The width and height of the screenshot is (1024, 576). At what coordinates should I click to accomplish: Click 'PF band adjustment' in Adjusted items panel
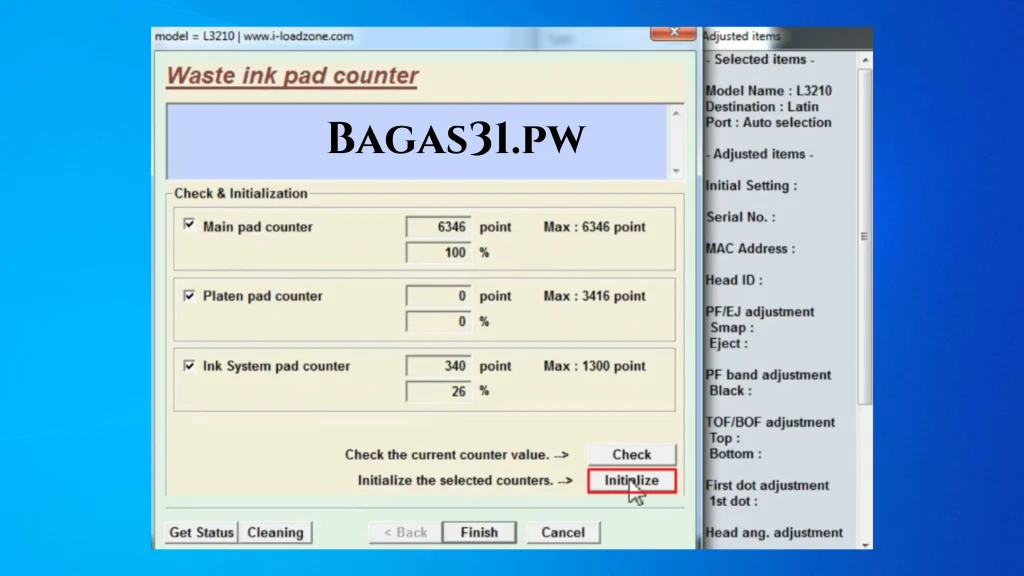pos(768,375)
